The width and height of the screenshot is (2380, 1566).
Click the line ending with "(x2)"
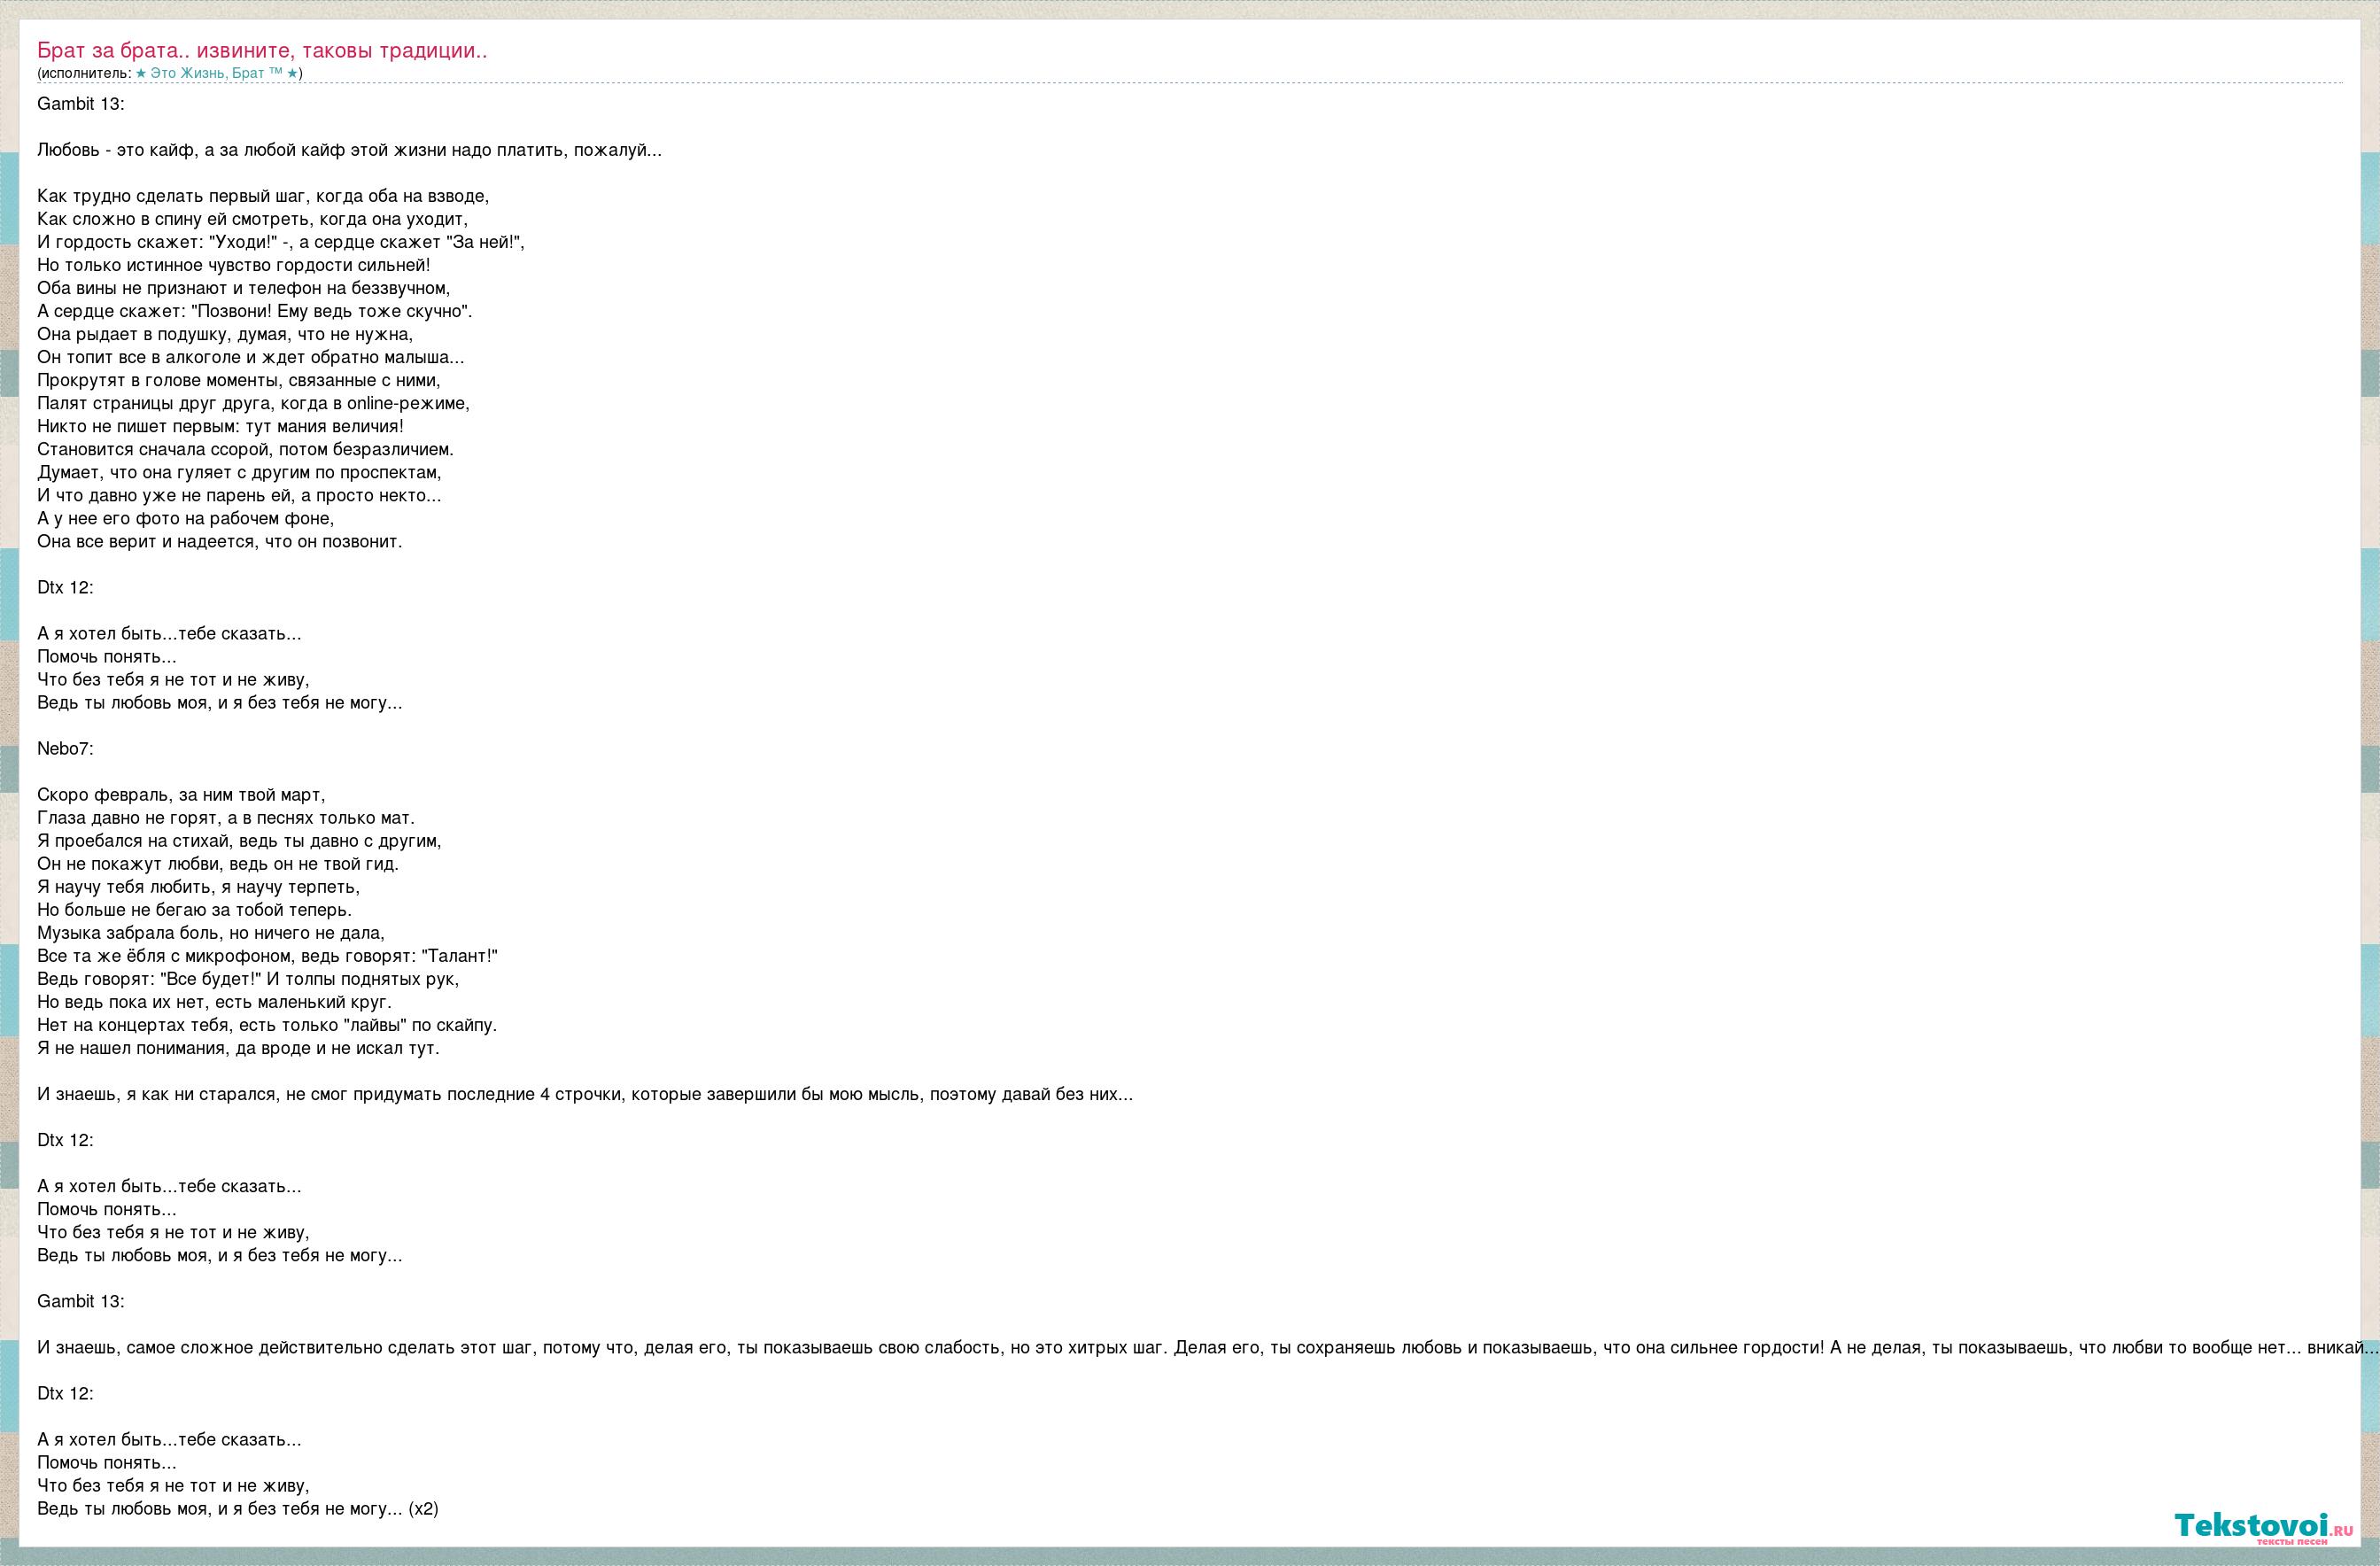238,1508
